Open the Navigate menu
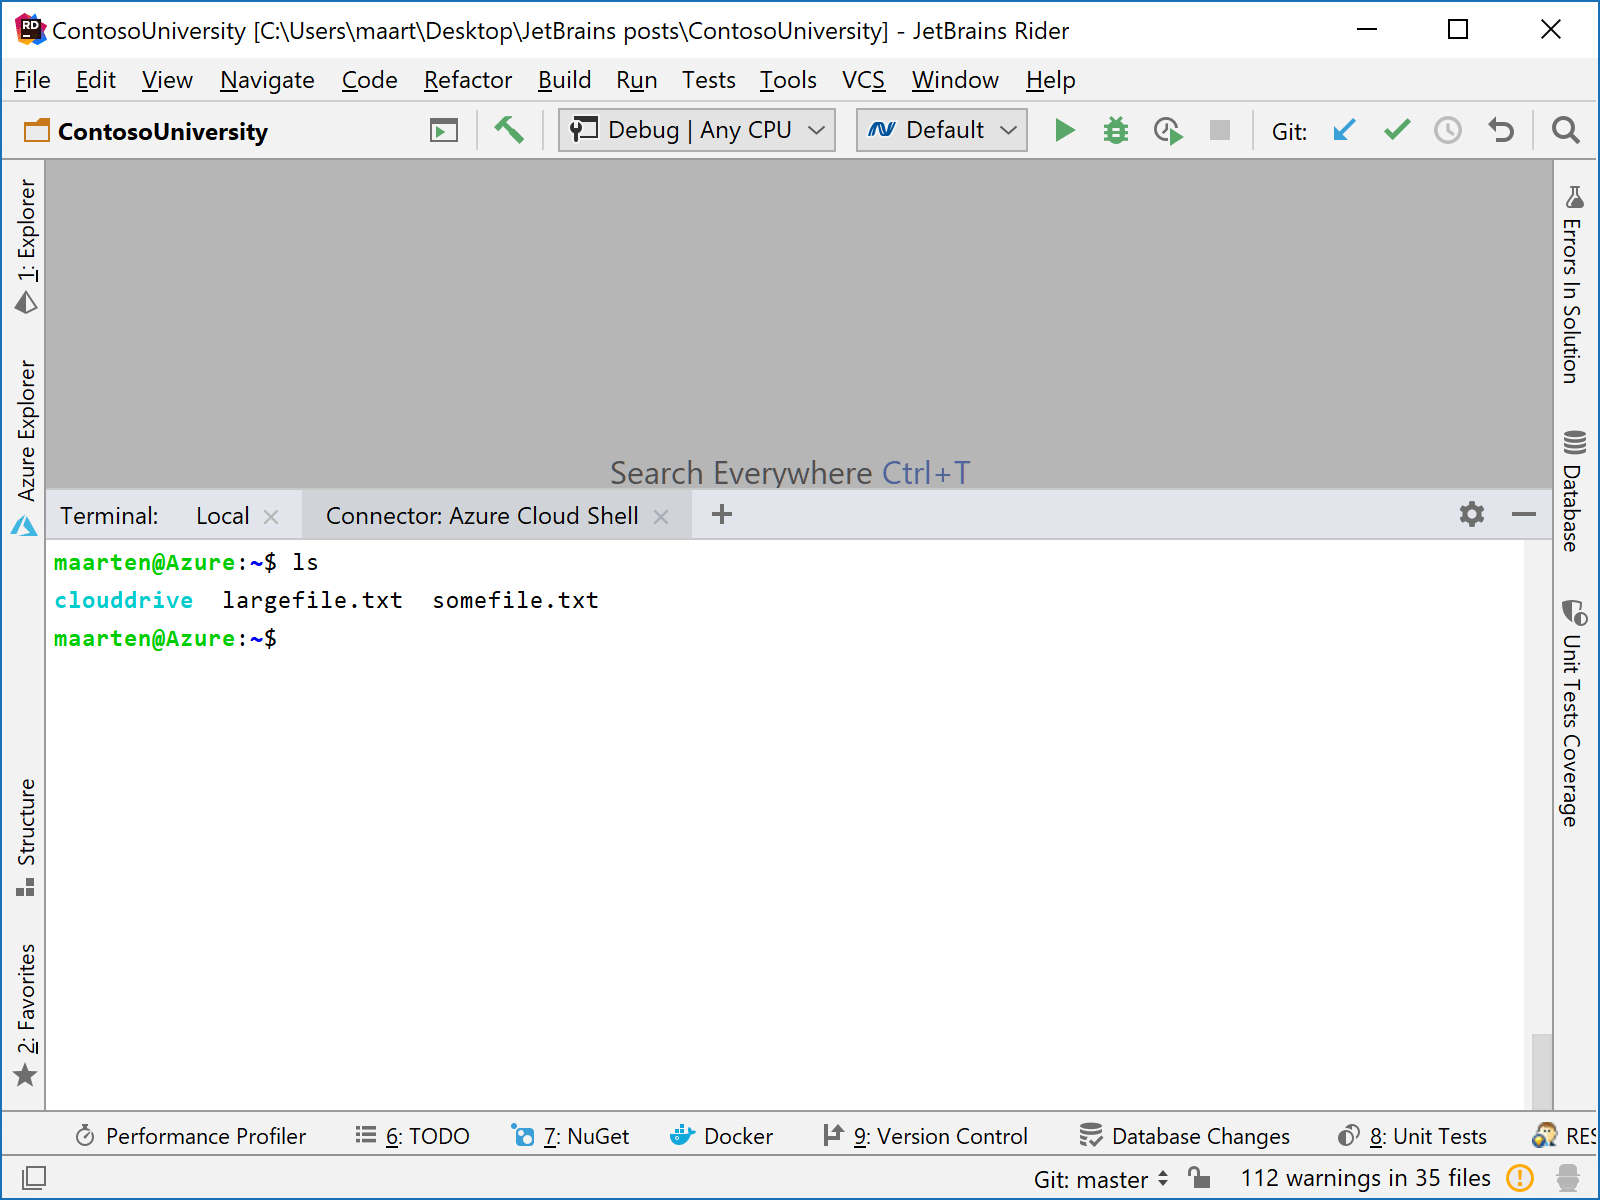The height and width of the screenshot is (1200, 1600). tap(267, 80)
